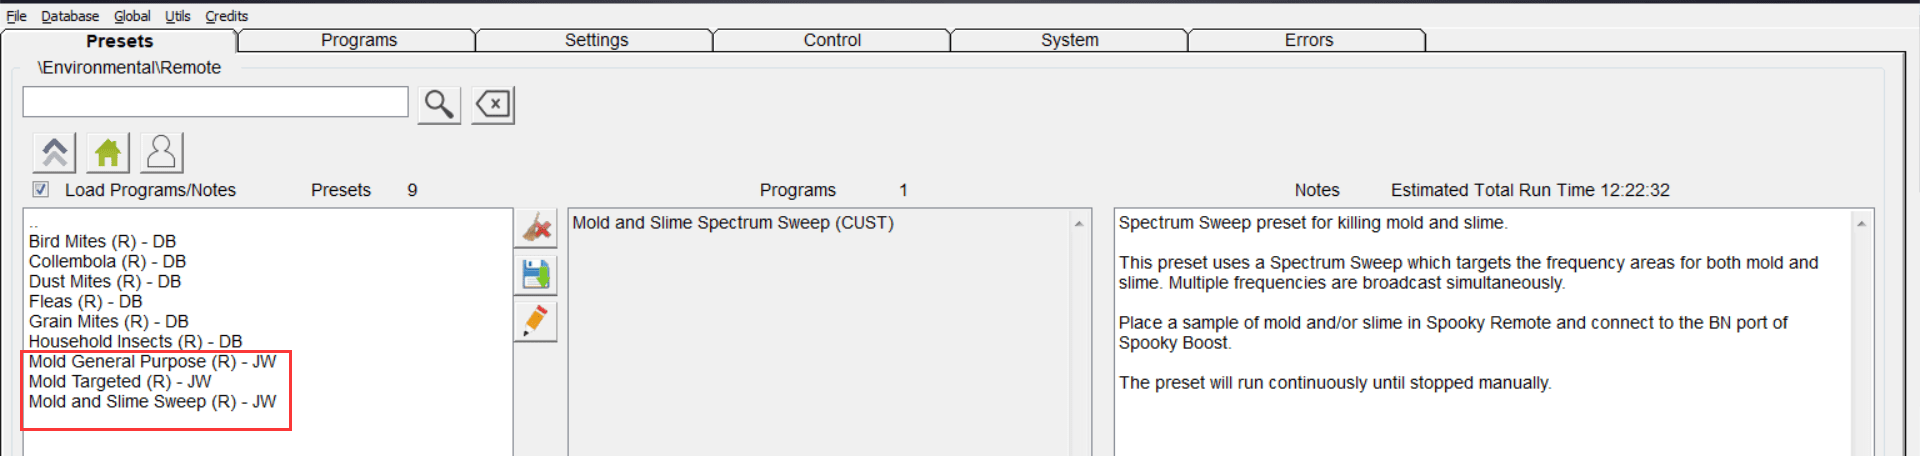Open the Database menu
The width and height of the screenshot is (1920, 456).
click(70, 16)
